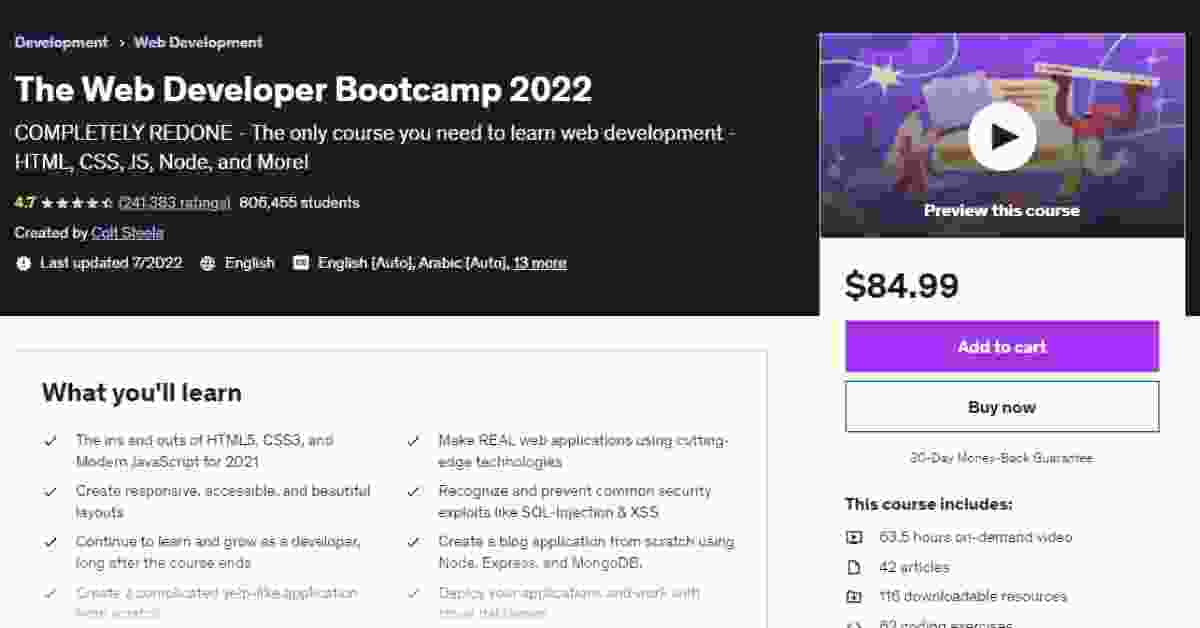Image resolution: width=1200 pixels, height=628 pixels.
Task: Expand the 13 more subtitles list
Action: click(x=540, y=263)
